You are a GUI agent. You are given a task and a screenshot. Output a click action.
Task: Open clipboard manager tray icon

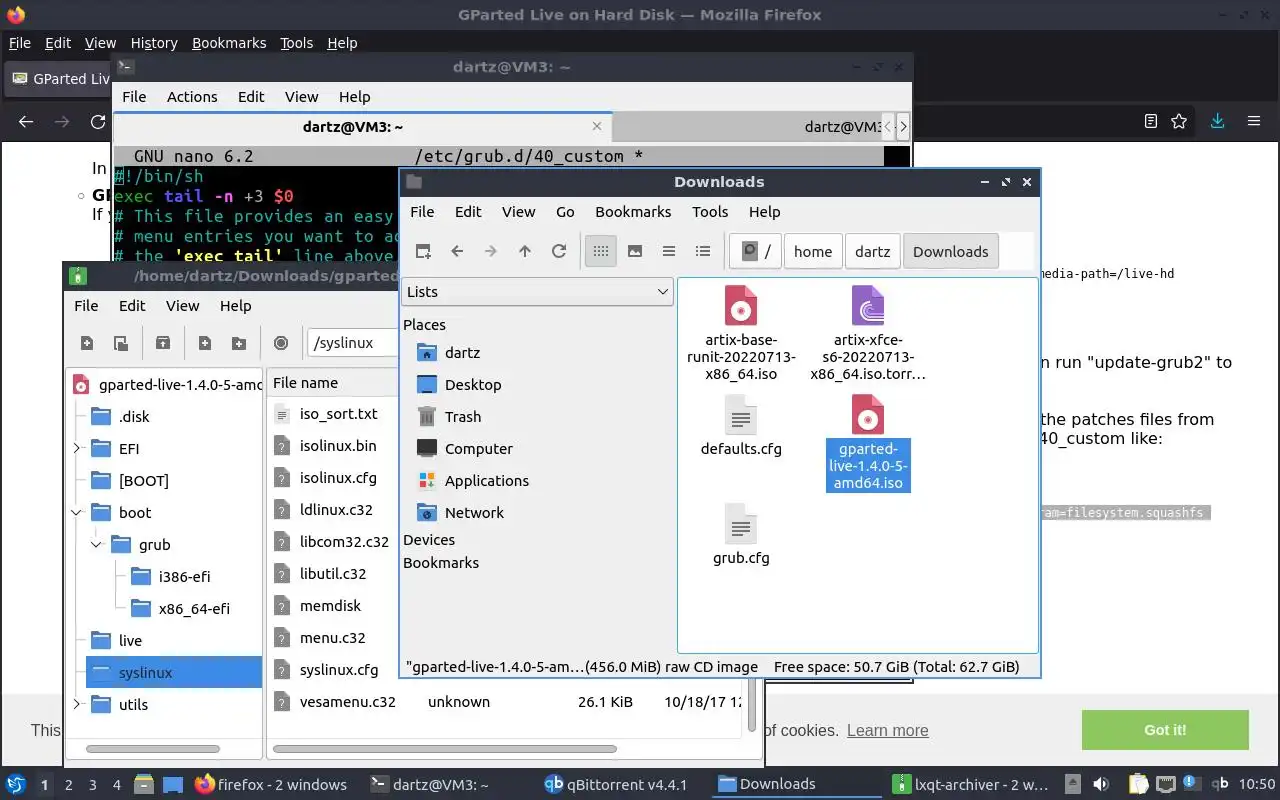click(x=1138, y=784)
